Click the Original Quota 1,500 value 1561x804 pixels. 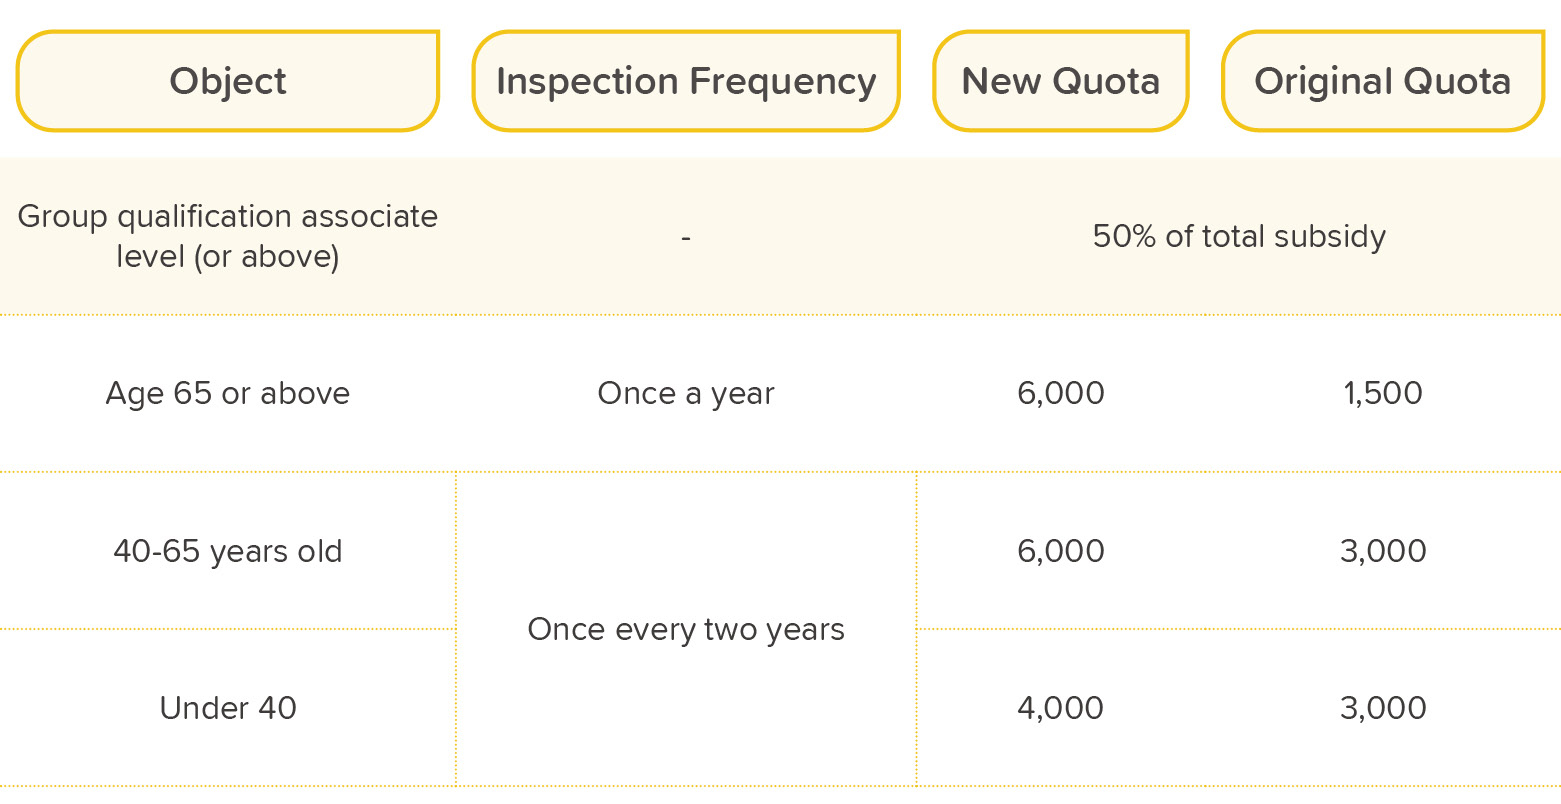(x=1383, y=393)
